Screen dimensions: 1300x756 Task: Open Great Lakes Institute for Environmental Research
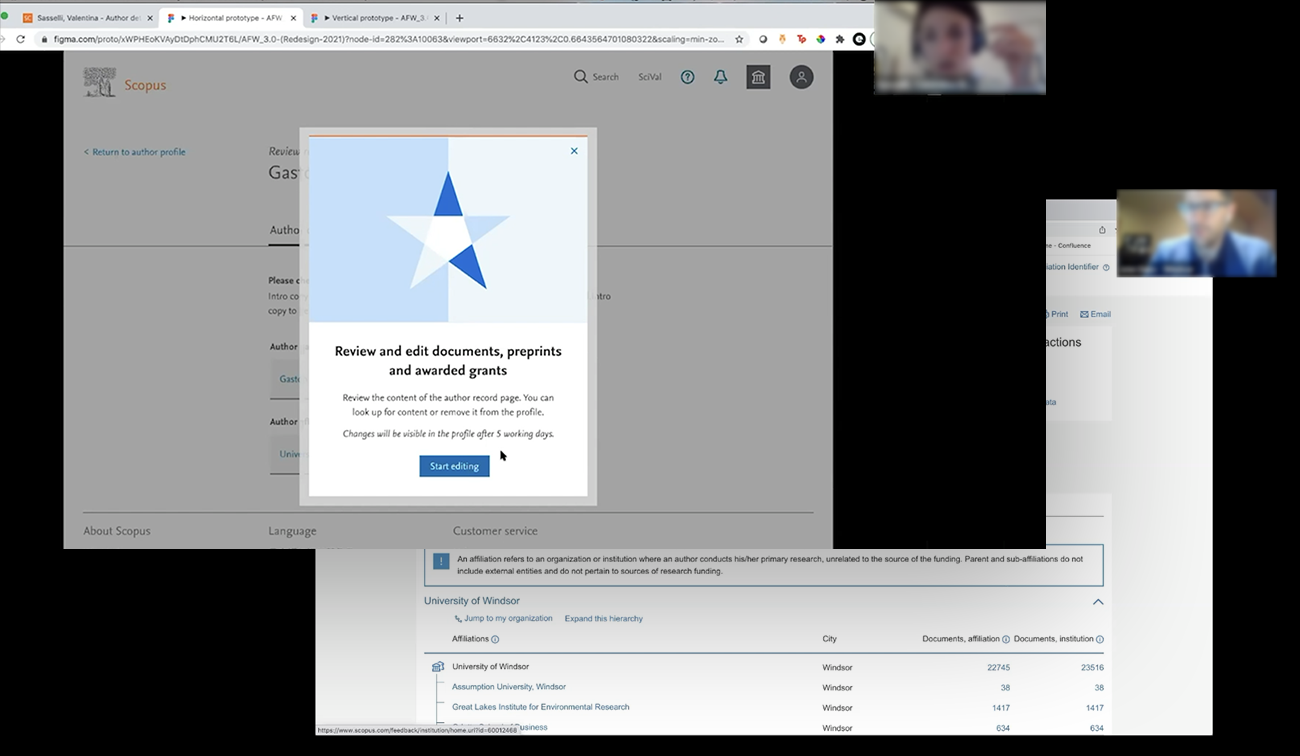pos(541,707)
